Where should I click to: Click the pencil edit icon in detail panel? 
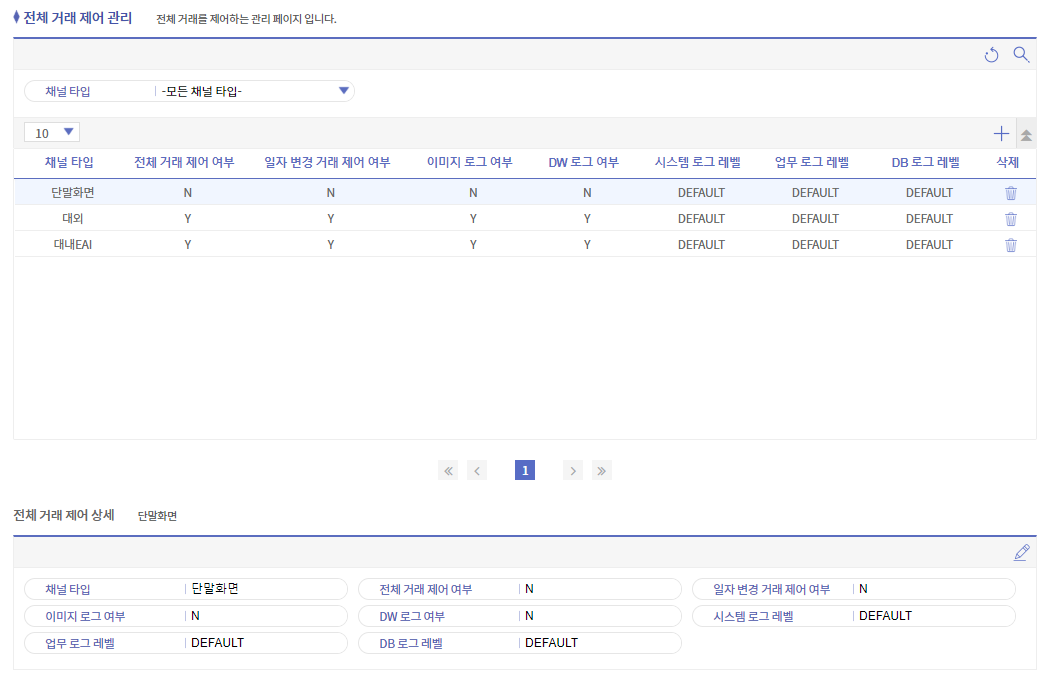(x=1022, y=553)
